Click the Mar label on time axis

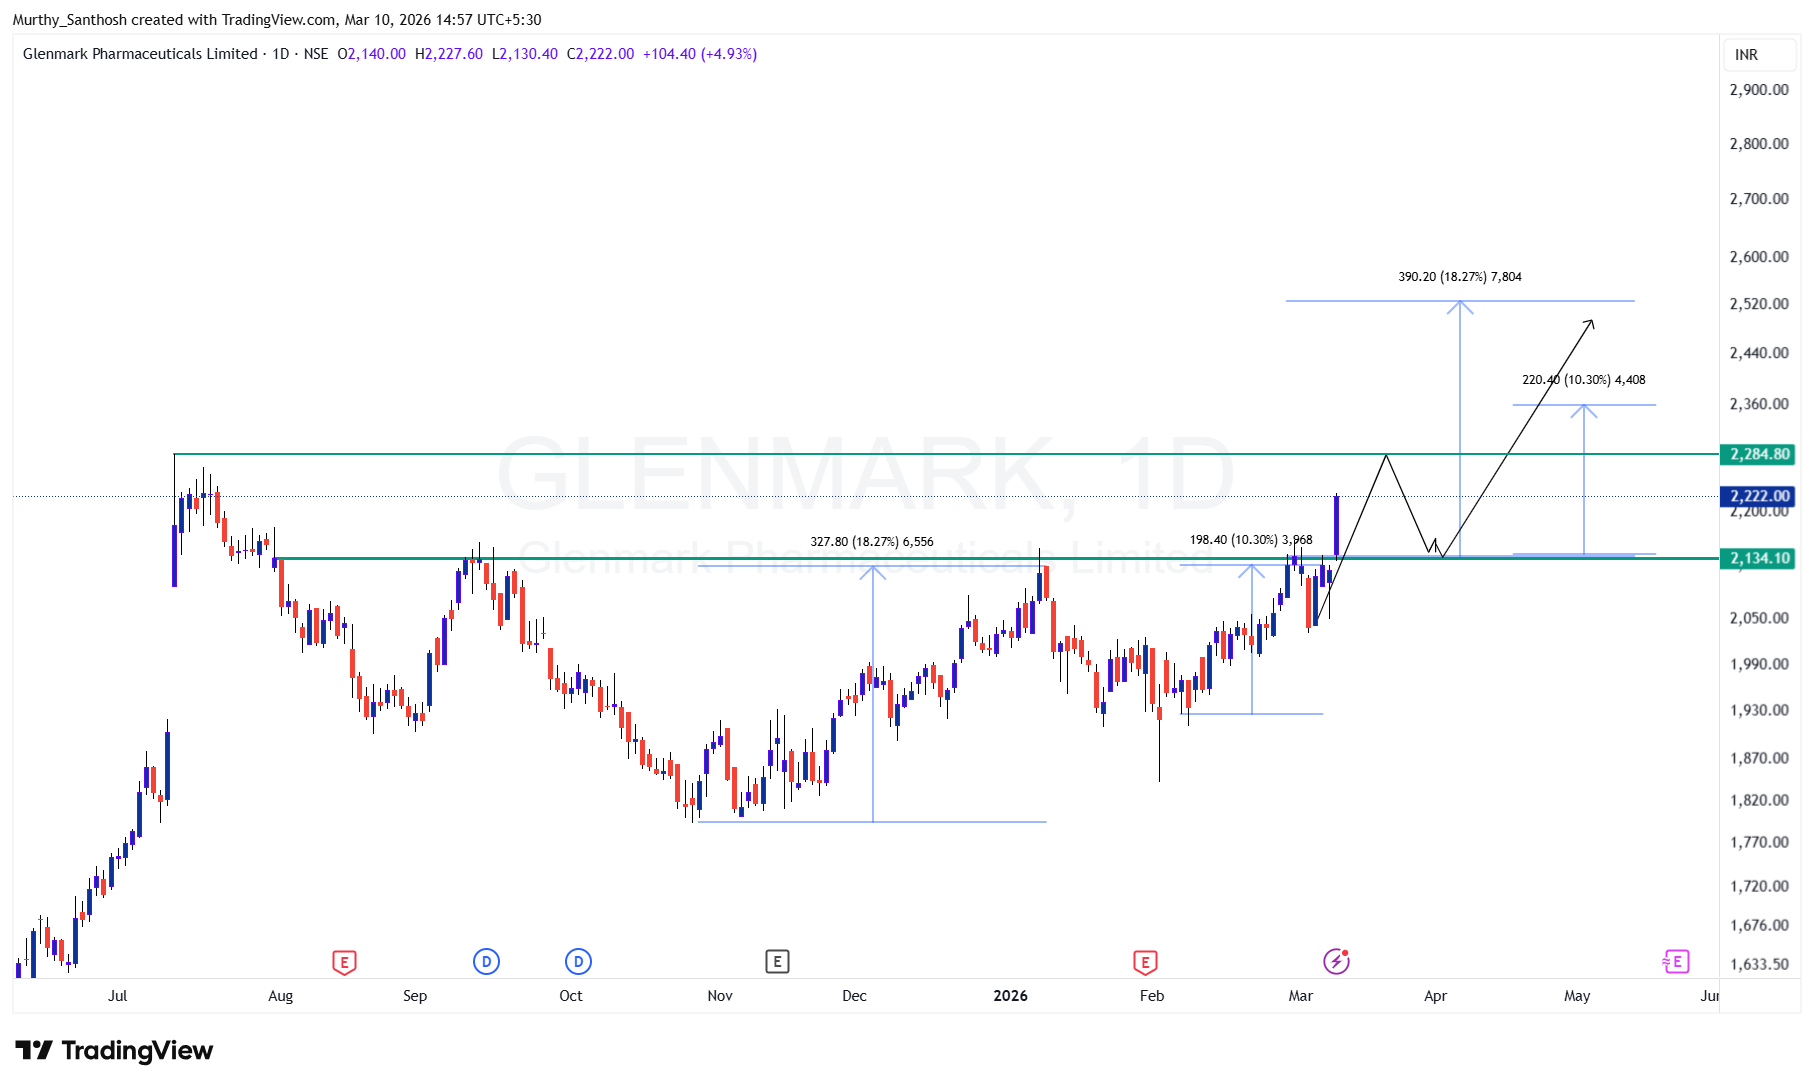tap(1301, 996)
